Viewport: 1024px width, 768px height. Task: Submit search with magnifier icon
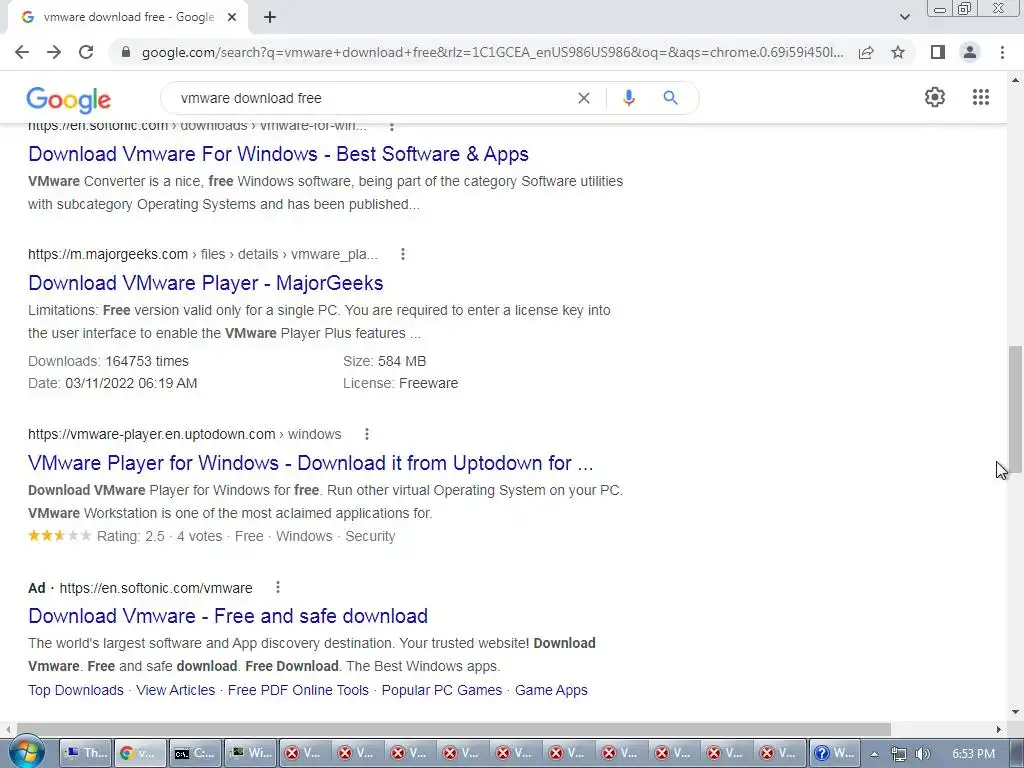[670, 98]
